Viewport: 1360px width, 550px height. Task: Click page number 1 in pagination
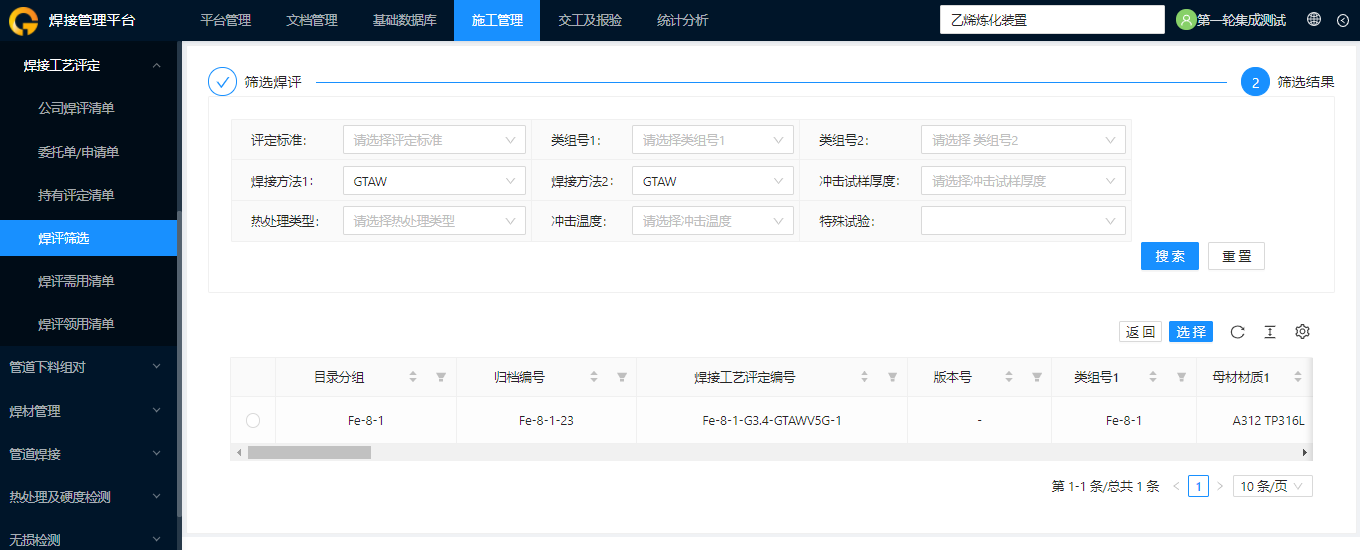pos(1198,486)
